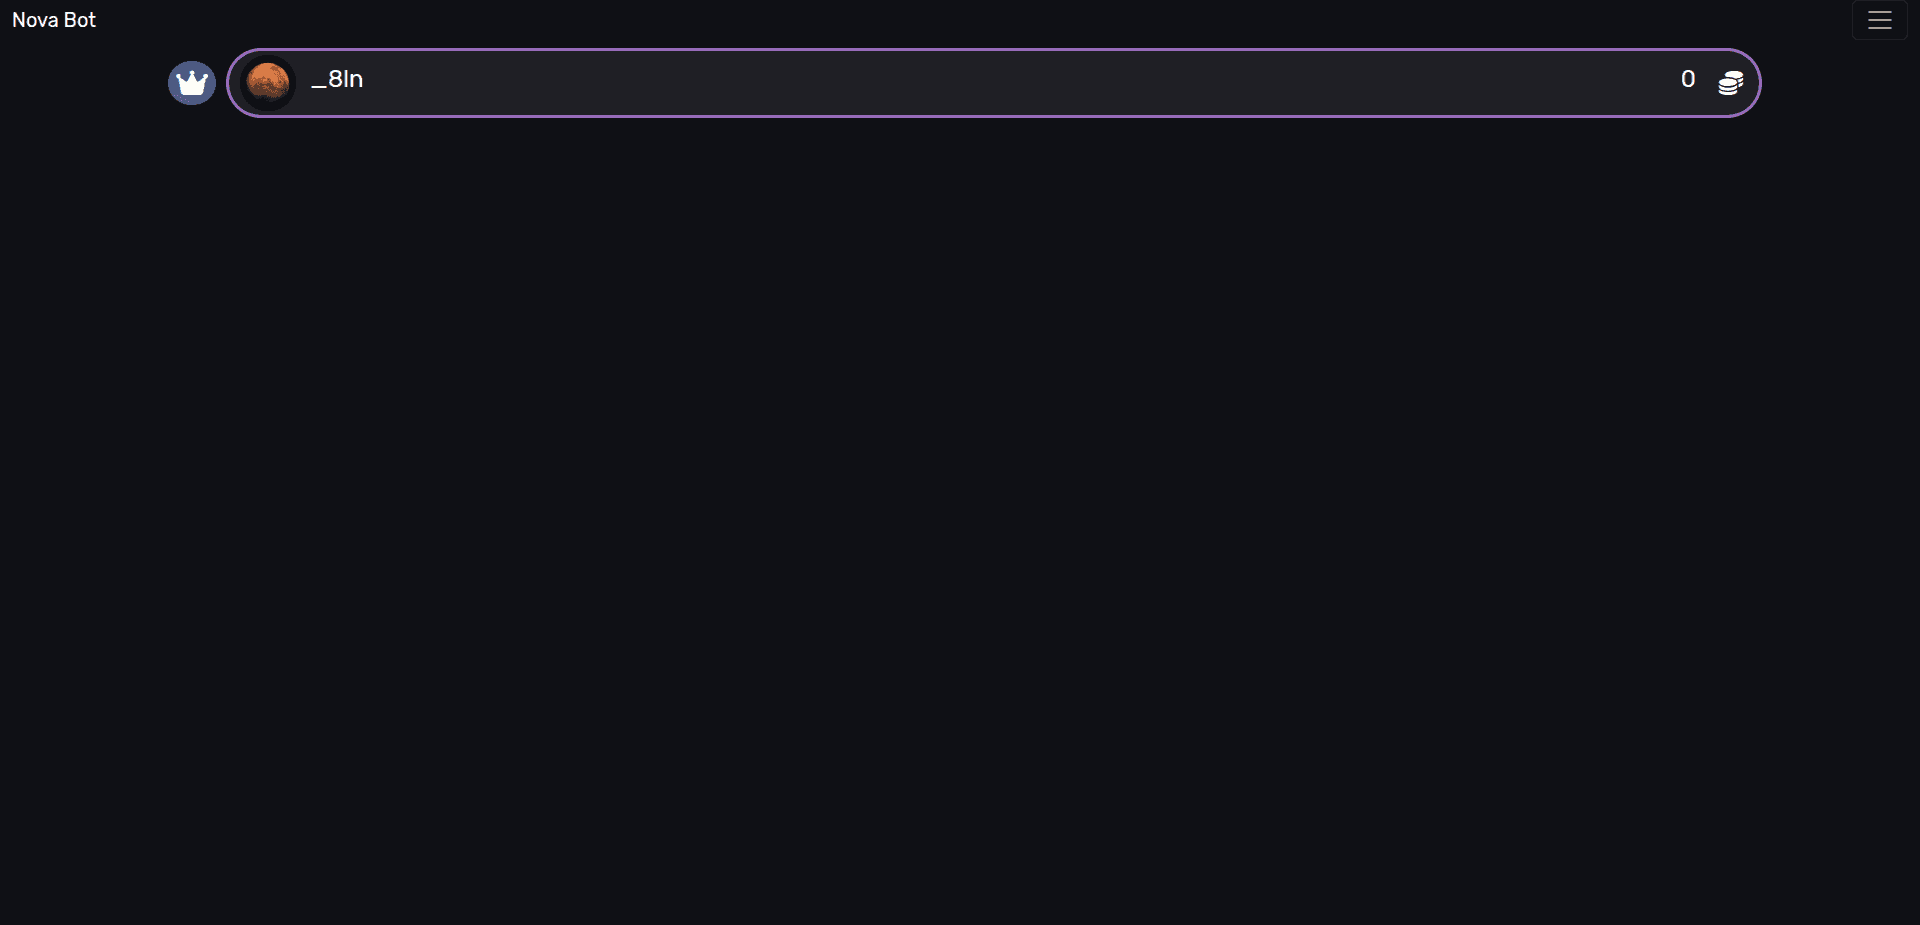Open the Nova Bot home link

(x=54, y=20)
